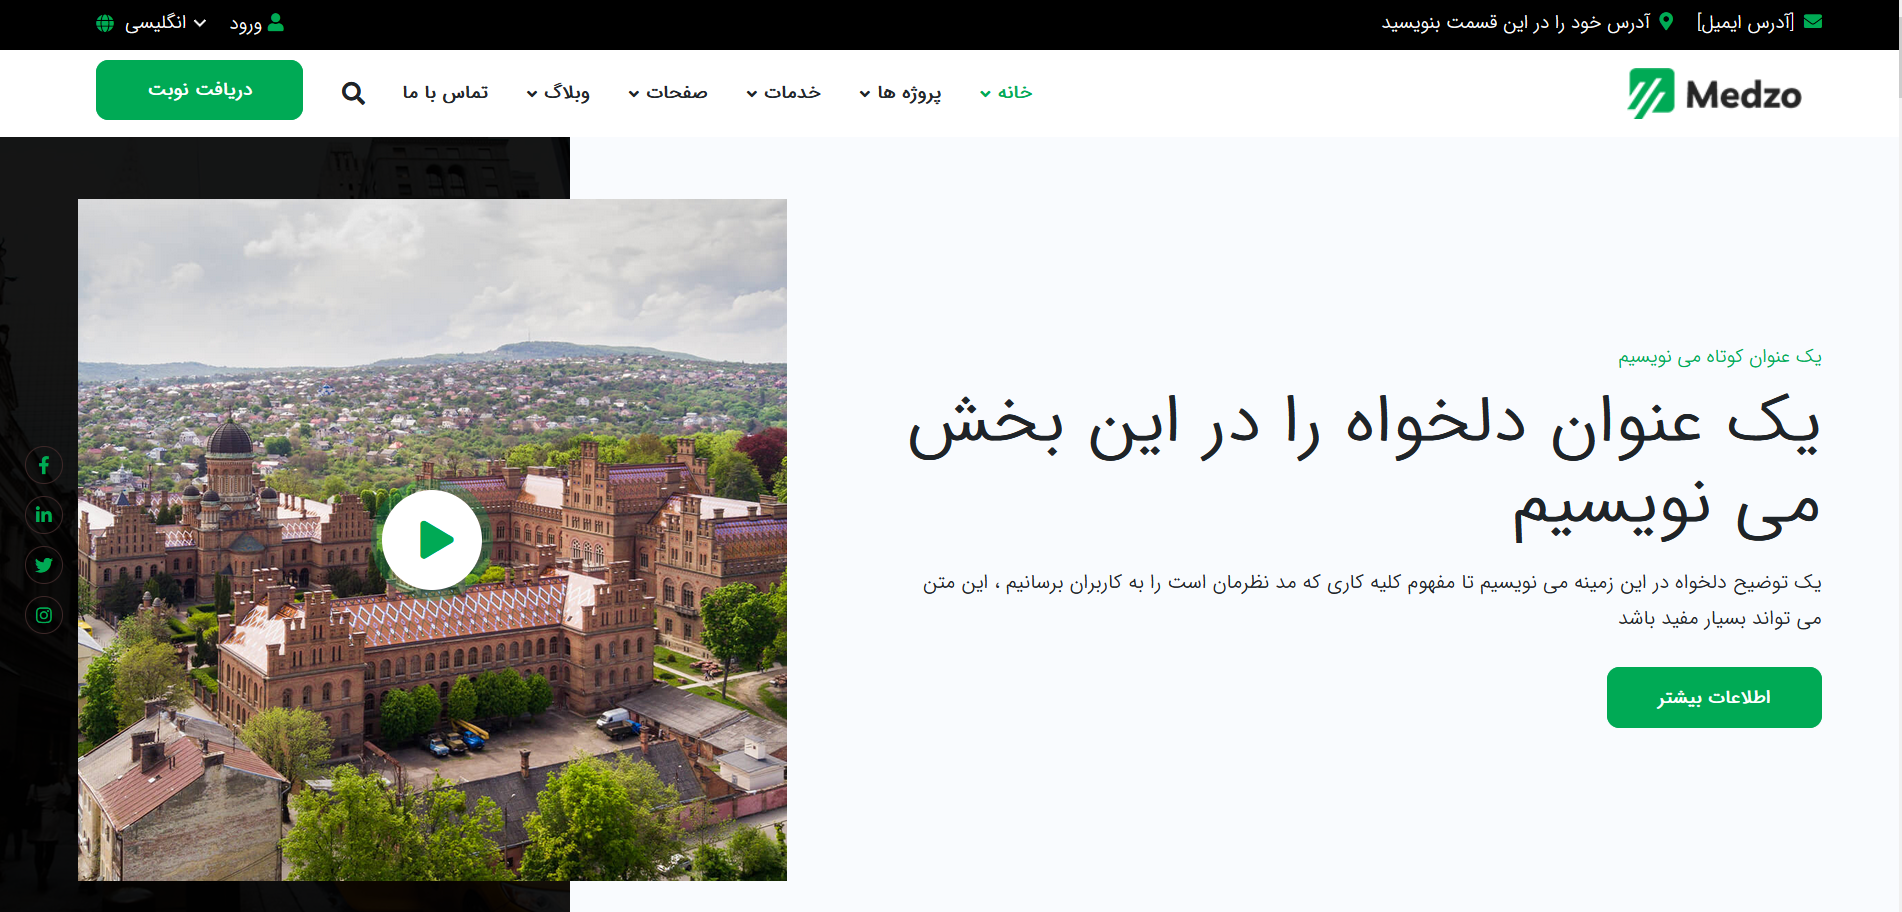Click the Medzo logo
Image resolution: width=1902 pixels, height=912 pixels.
click(1714, 94)
